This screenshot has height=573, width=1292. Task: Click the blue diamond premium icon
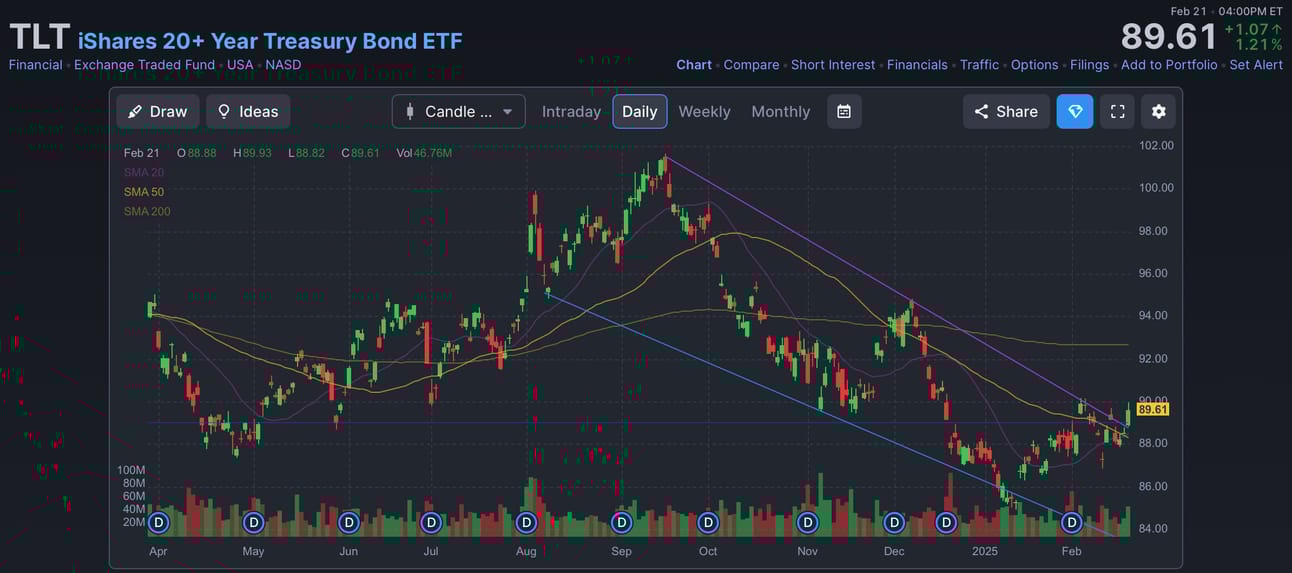pos(1075,112)
